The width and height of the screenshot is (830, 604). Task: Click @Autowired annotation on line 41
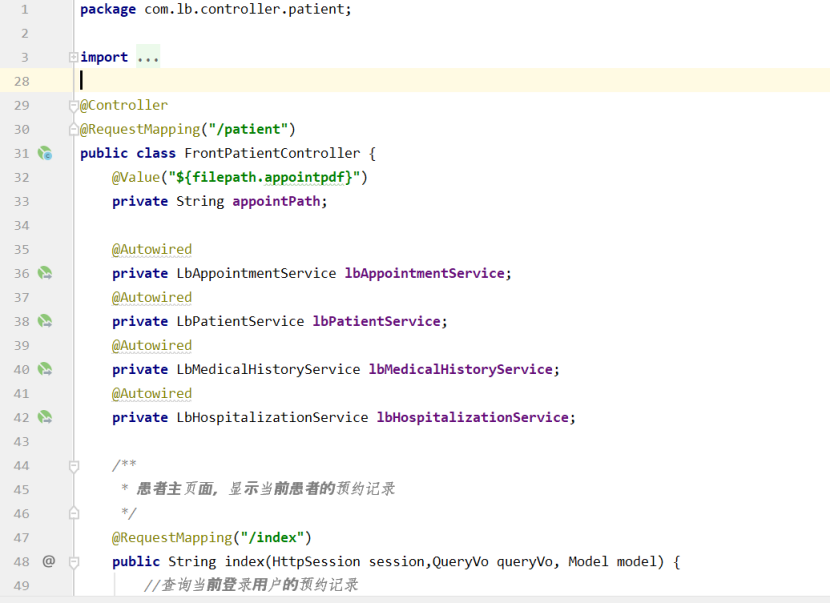pos(152,394)
